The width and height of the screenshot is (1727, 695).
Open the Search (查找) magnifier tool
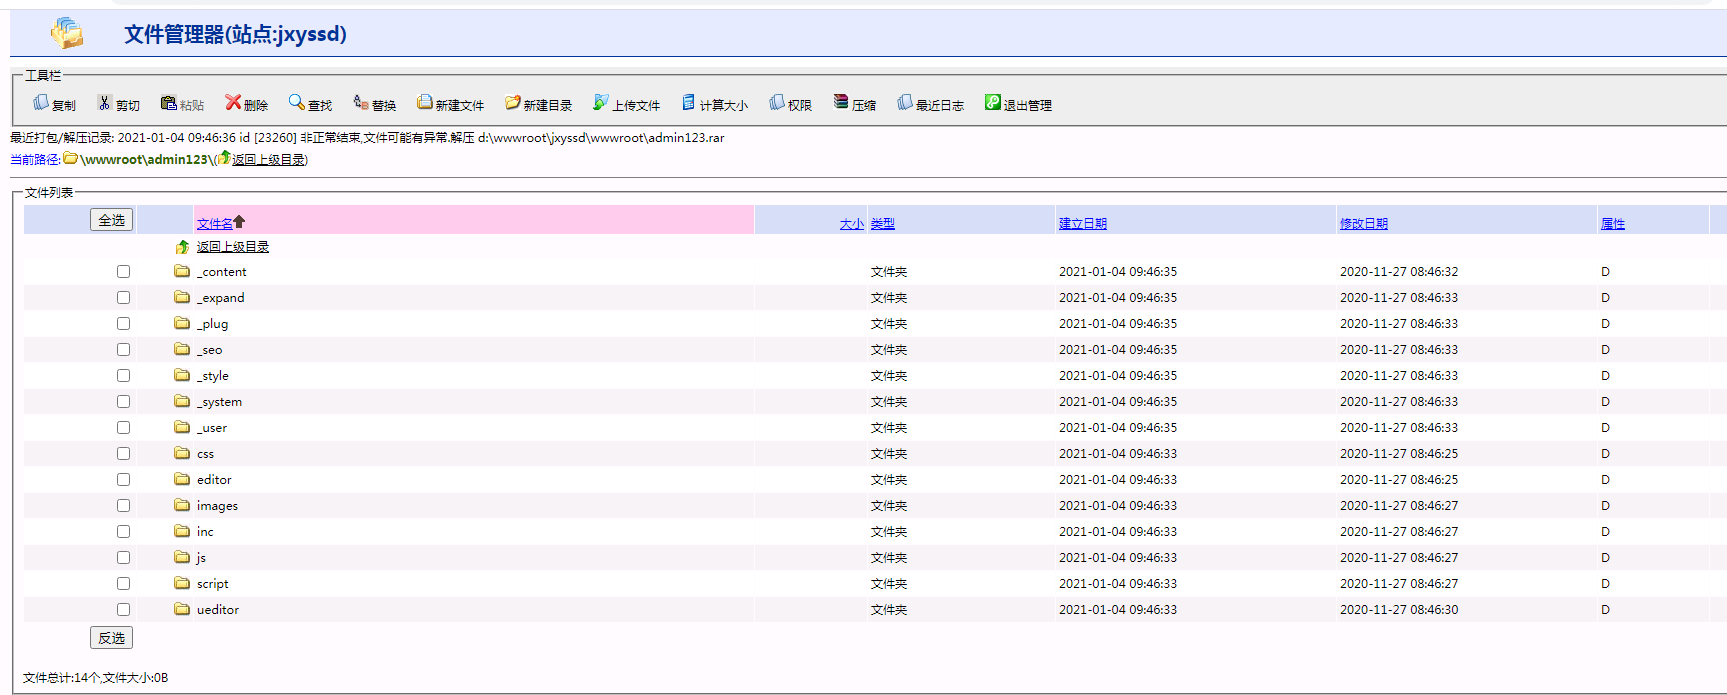point(297,103)
